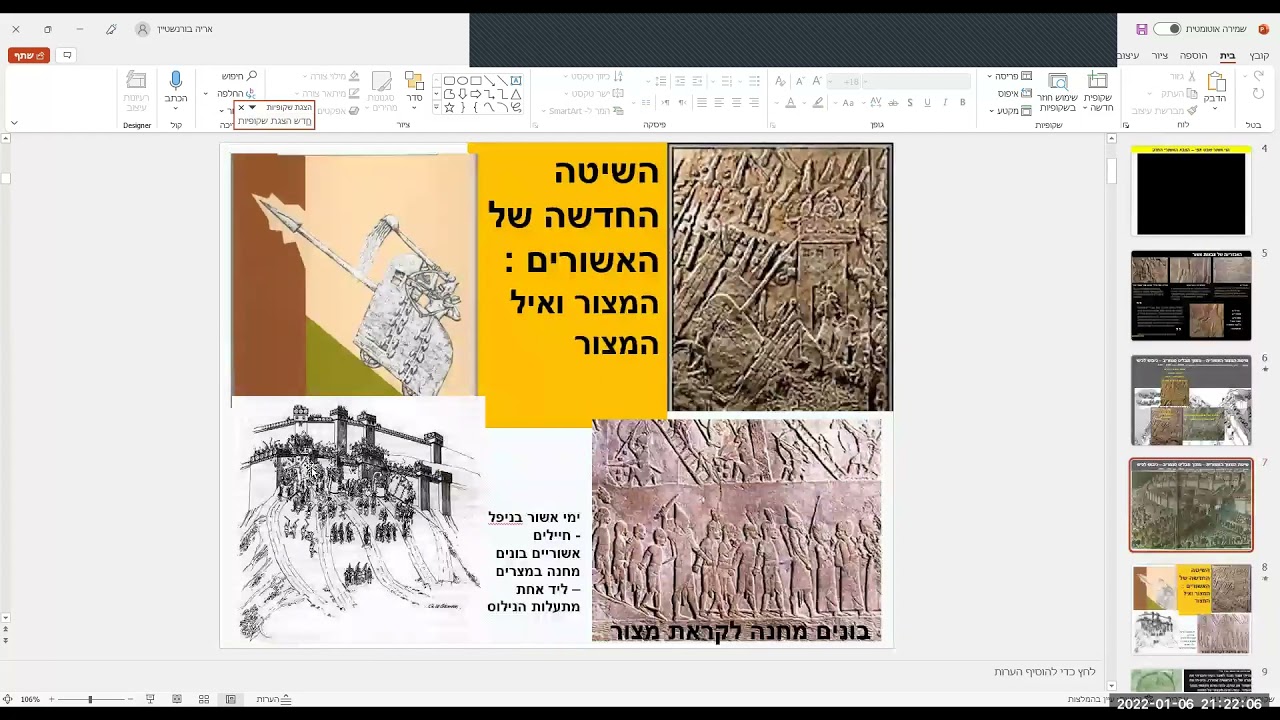Image resolution: width=1280 pixels, height=720 pixels.
Task: Click the Format Painter (מברשת עיצוב) icon
Action: 1193,111
